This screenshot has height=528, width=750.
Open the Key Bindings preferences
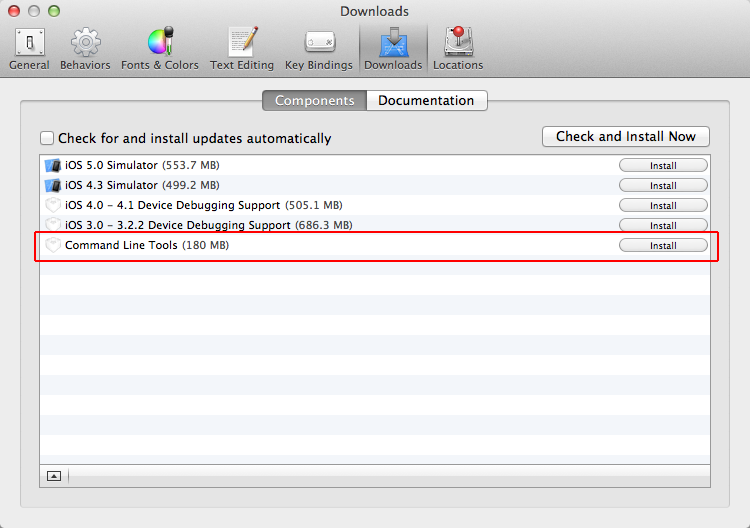(319, 49)
